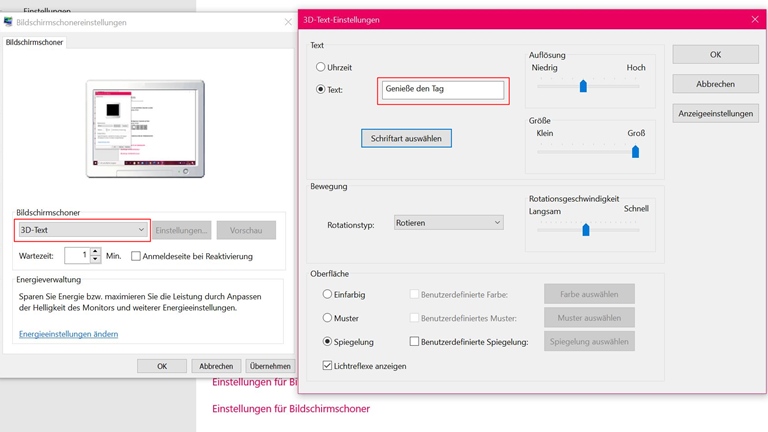Open Anzeigeeinstellungen from the dialog
The height and width of the screenshot is (432, 768).
pyautogui.click(x=715, y=113)
